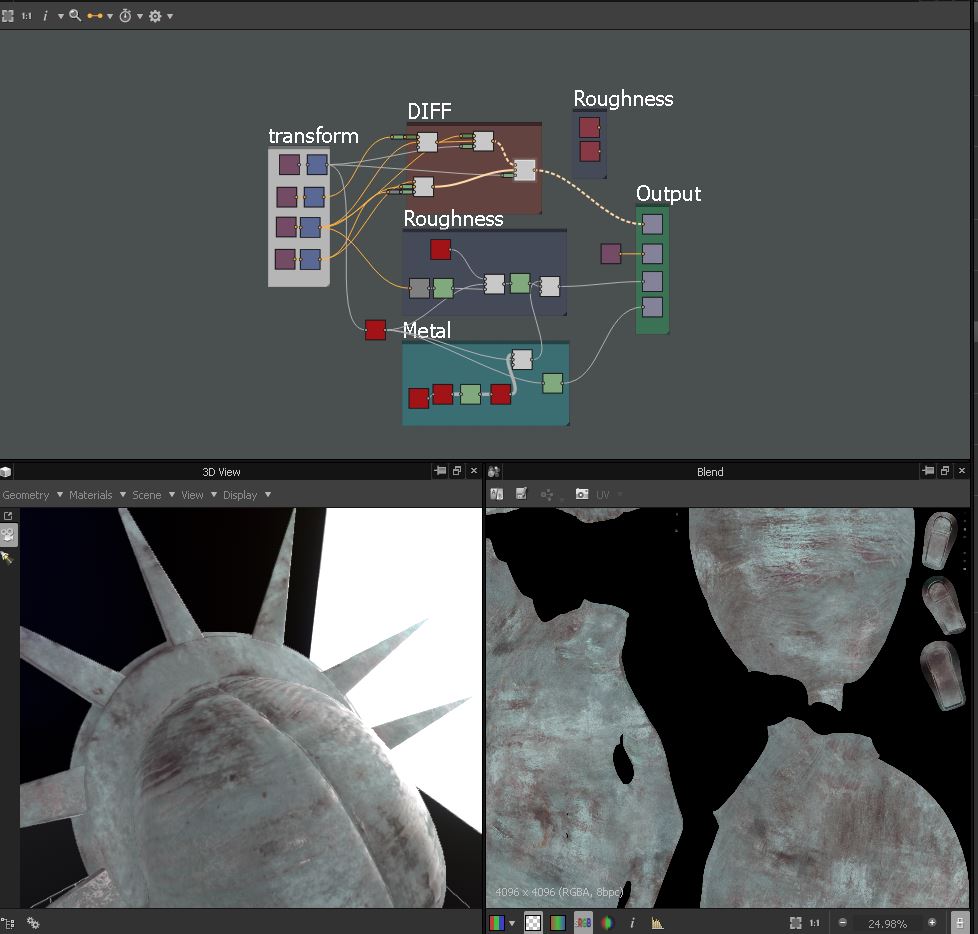Expand the info display dropdown arrow
This screenshot has width=978, height=934.
click(60, 16)
